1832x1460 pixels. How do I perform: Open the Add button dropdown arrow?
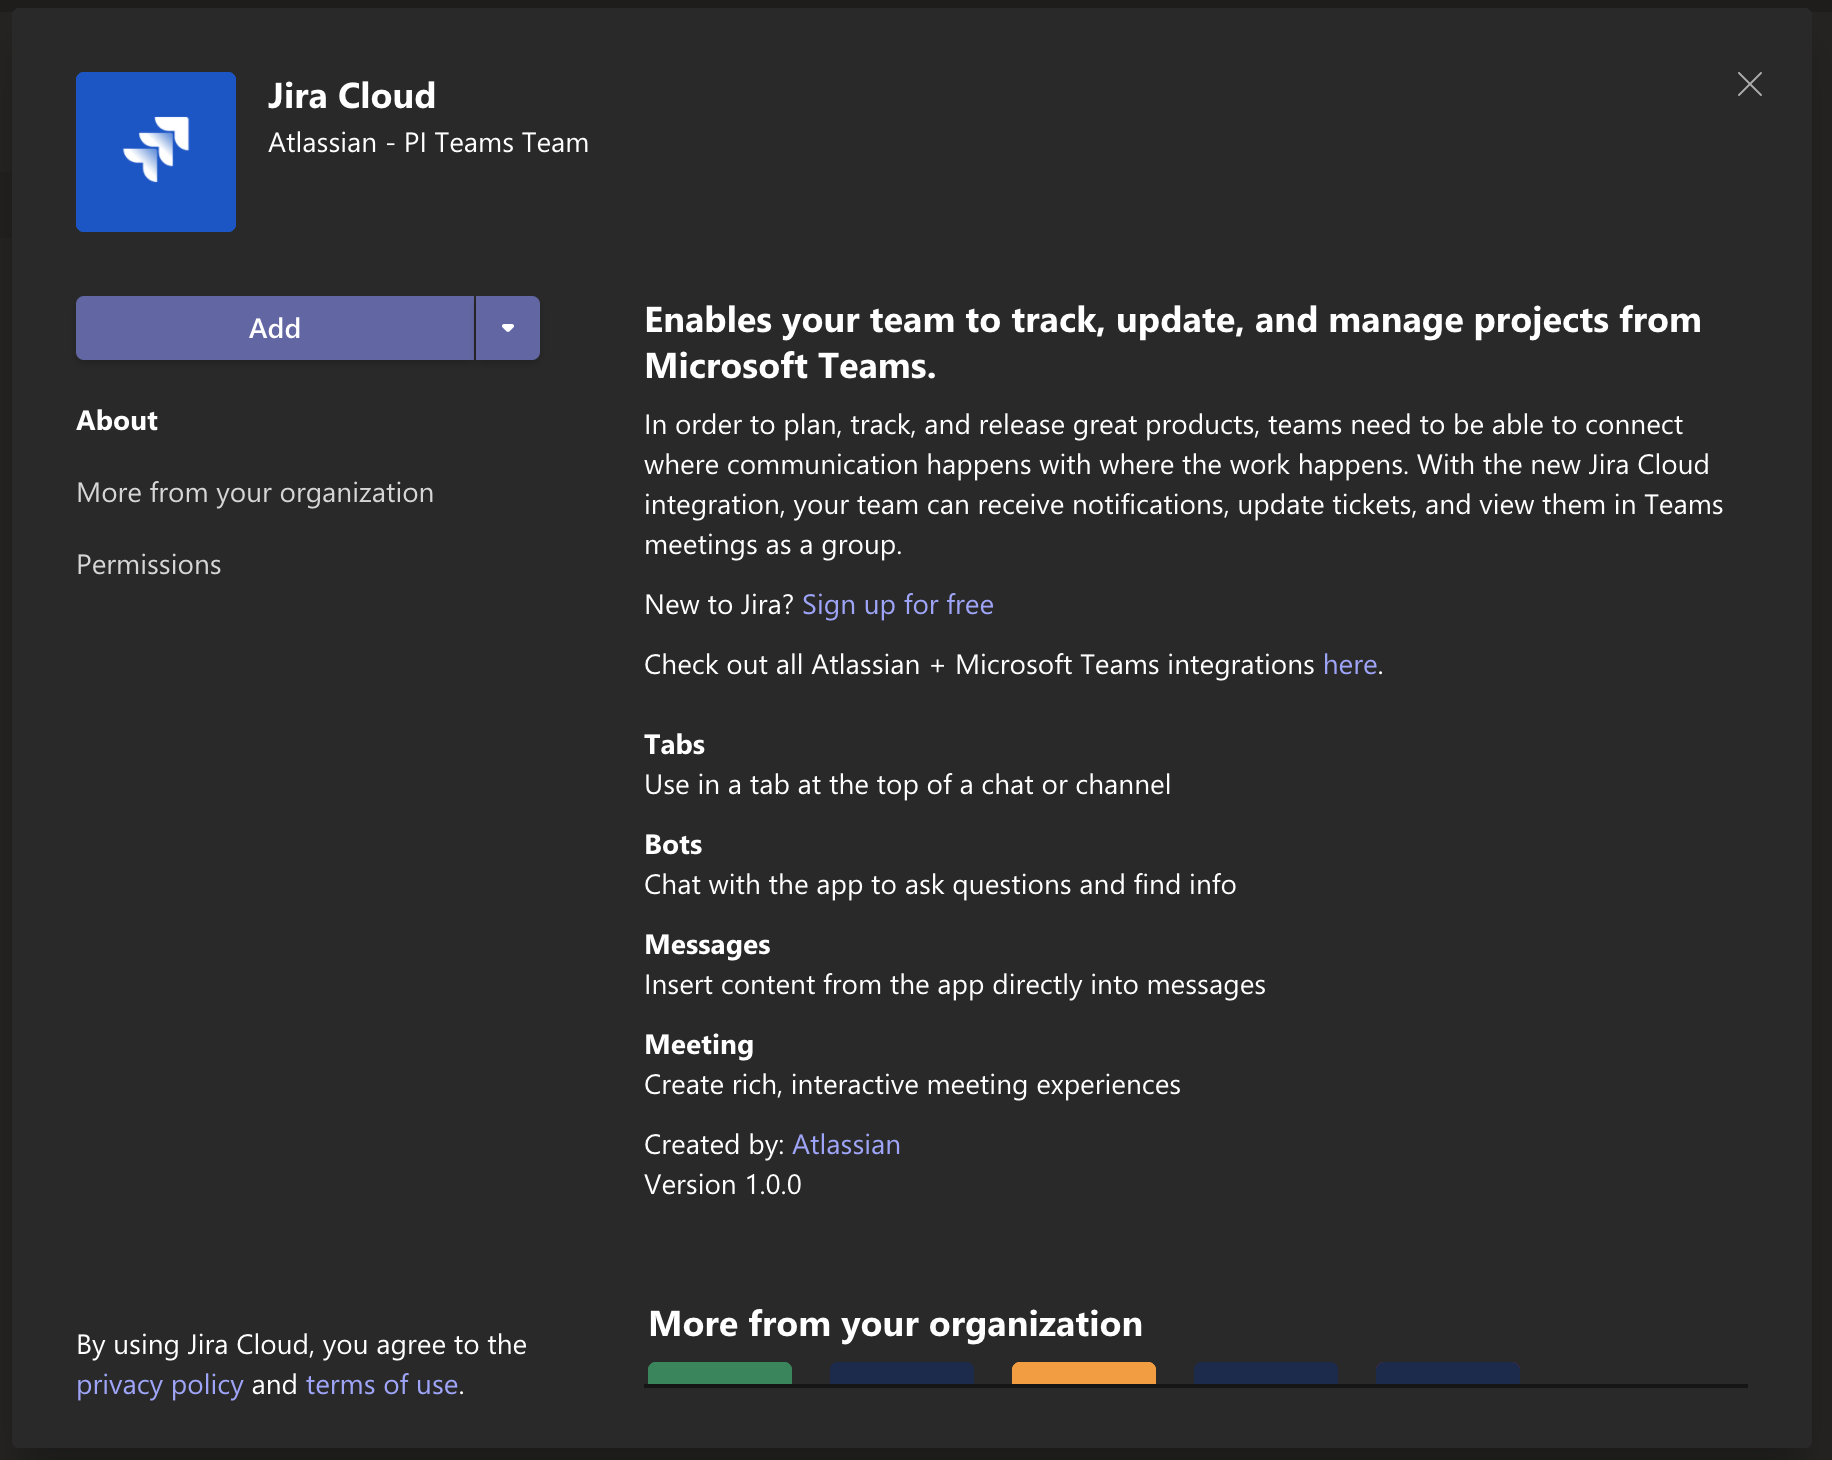(x=506, y=327)
